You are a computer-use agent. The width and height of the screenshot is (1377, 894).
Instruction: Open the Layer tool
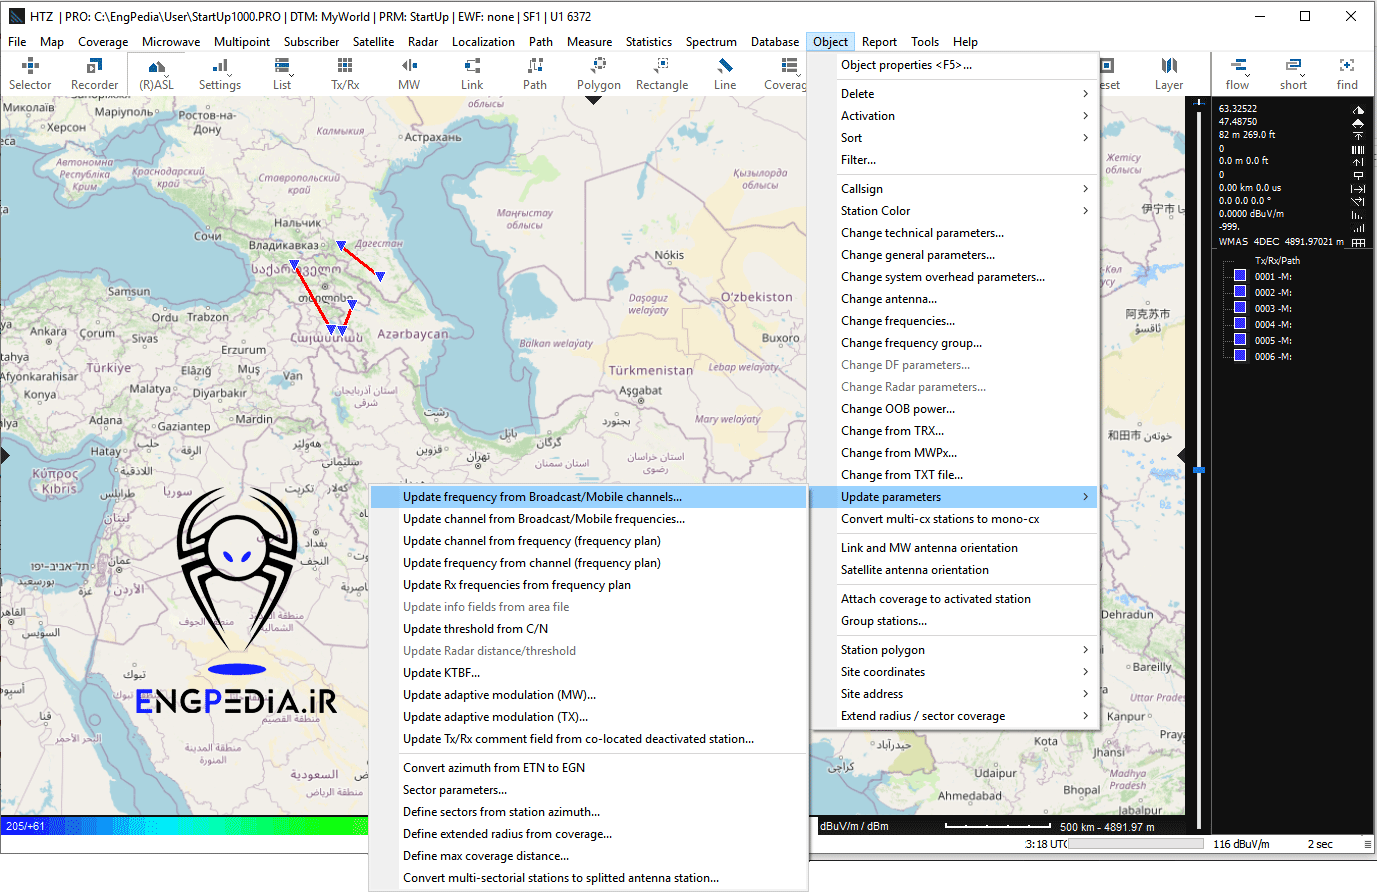(x=1169, y=74)
